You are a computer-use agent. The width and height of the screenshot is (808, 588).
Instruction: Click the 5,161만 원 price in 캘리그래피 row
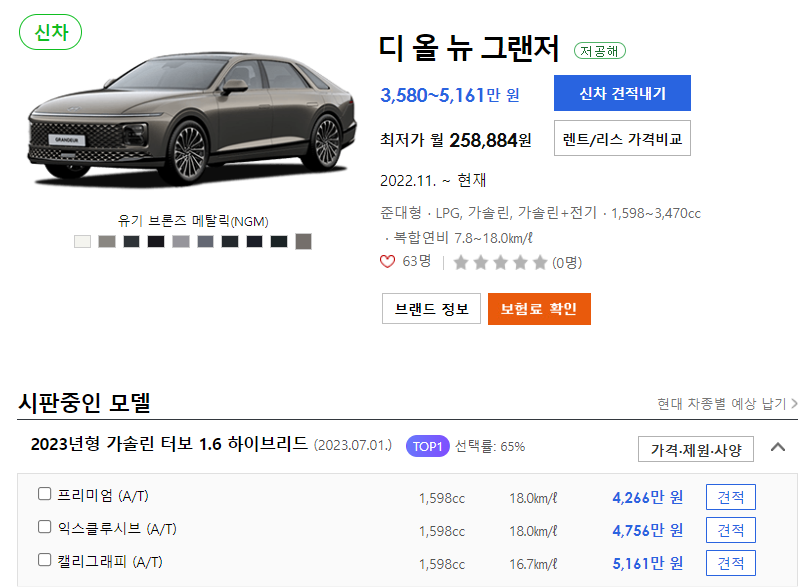point(647,563)
